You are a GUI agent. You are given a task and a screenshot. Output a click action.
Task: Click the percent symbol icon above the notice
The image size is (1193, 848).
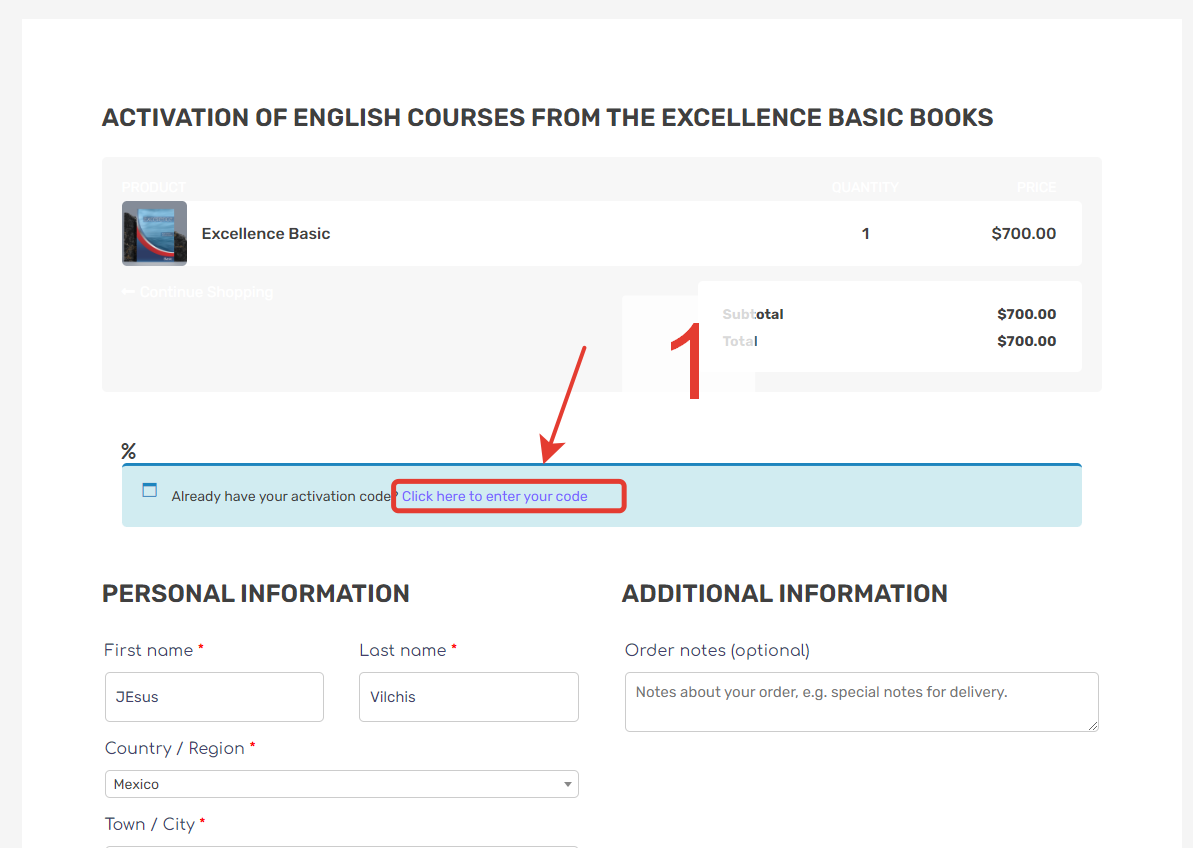[128, 451]
